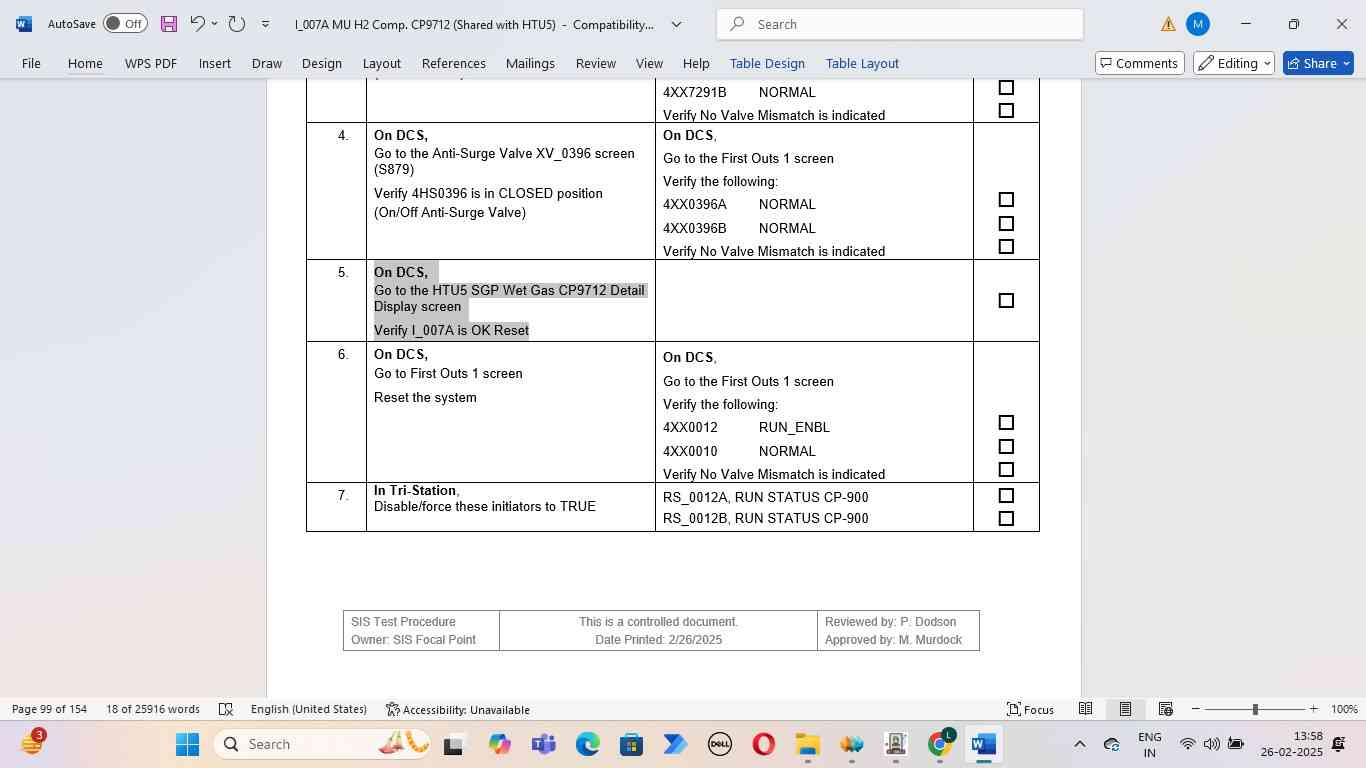This screenshot has height=768, width=1366.
Task: Open Task View from taskbar
Action: point(453,744)
